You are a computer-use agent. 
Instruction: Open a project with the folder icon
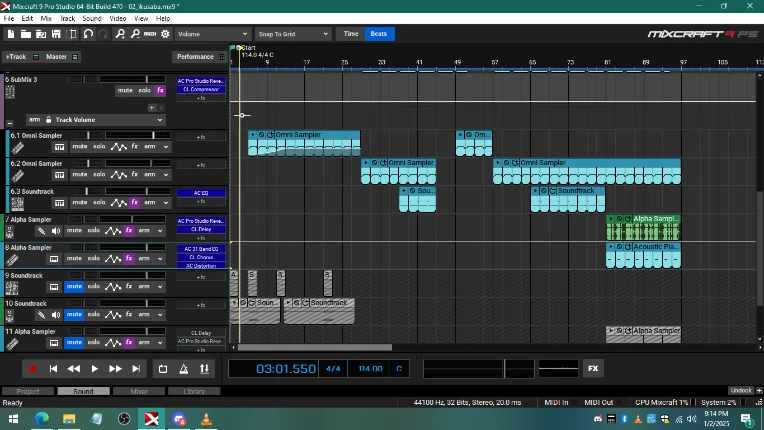click(25, 34)
